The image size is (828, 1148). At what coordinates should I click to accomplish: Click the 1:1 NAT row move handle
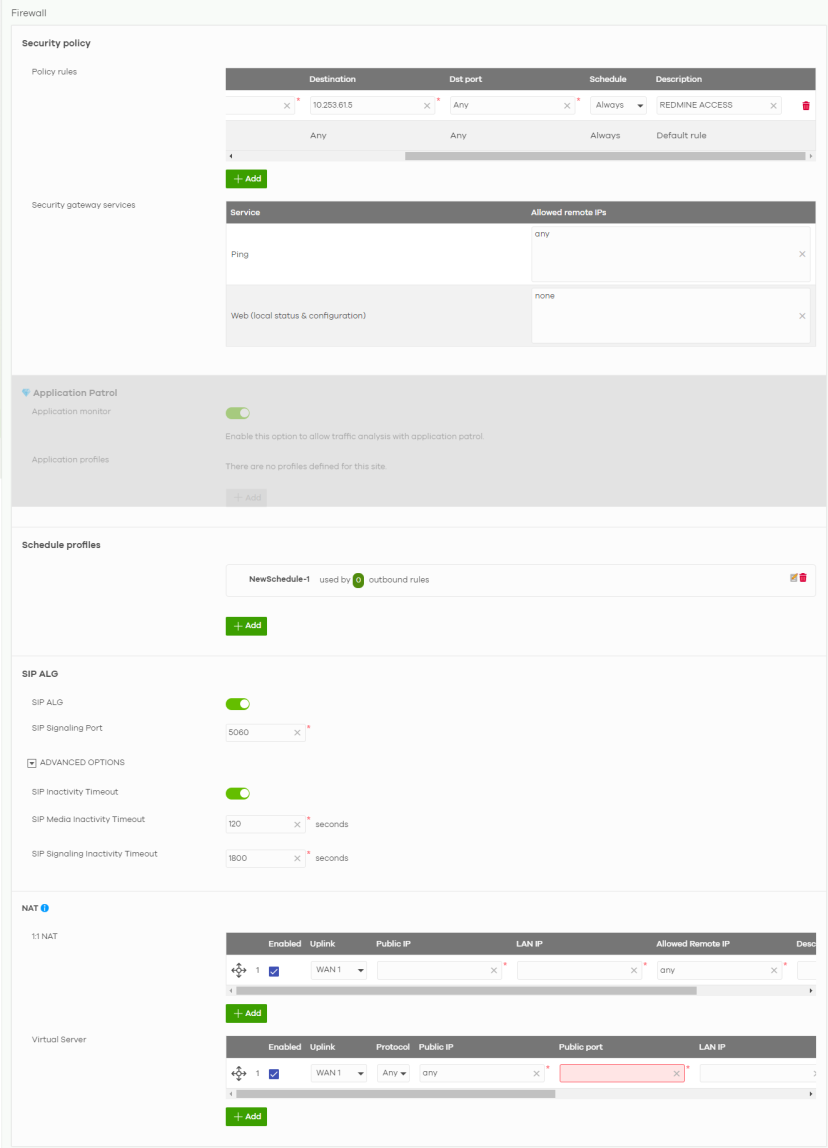coord(238,970)
